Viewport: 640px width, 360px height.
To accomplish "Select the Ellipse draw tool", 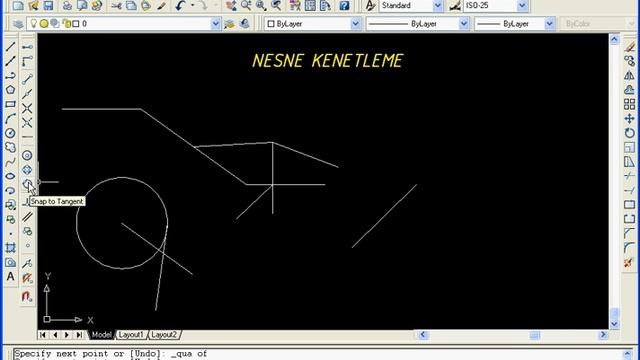I will (x=11, y=176).
